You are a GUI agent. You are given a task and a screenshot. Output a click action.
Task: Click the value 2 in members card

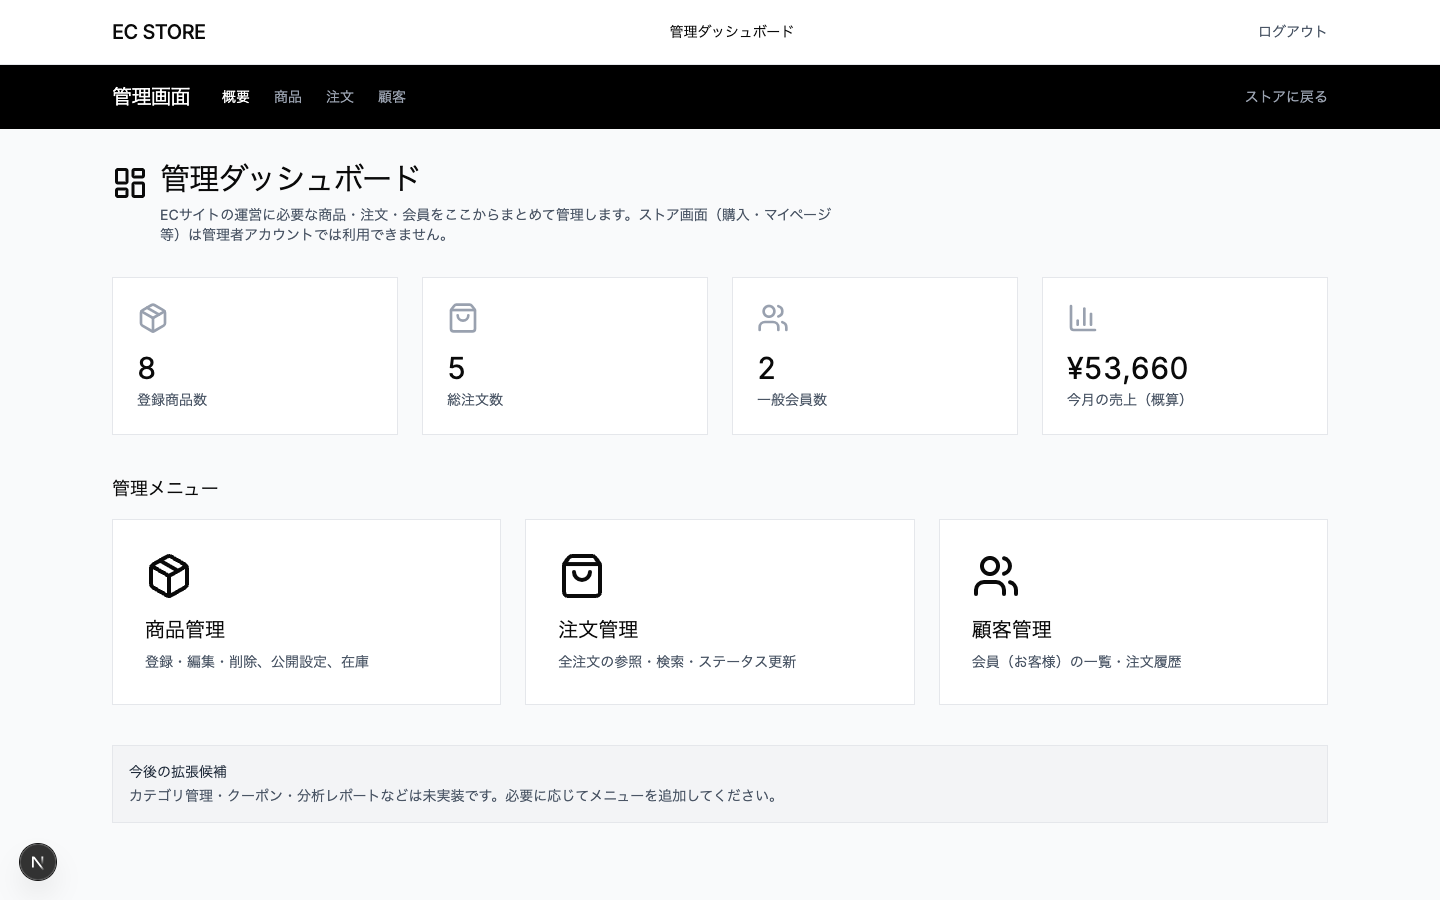(767, 368)
